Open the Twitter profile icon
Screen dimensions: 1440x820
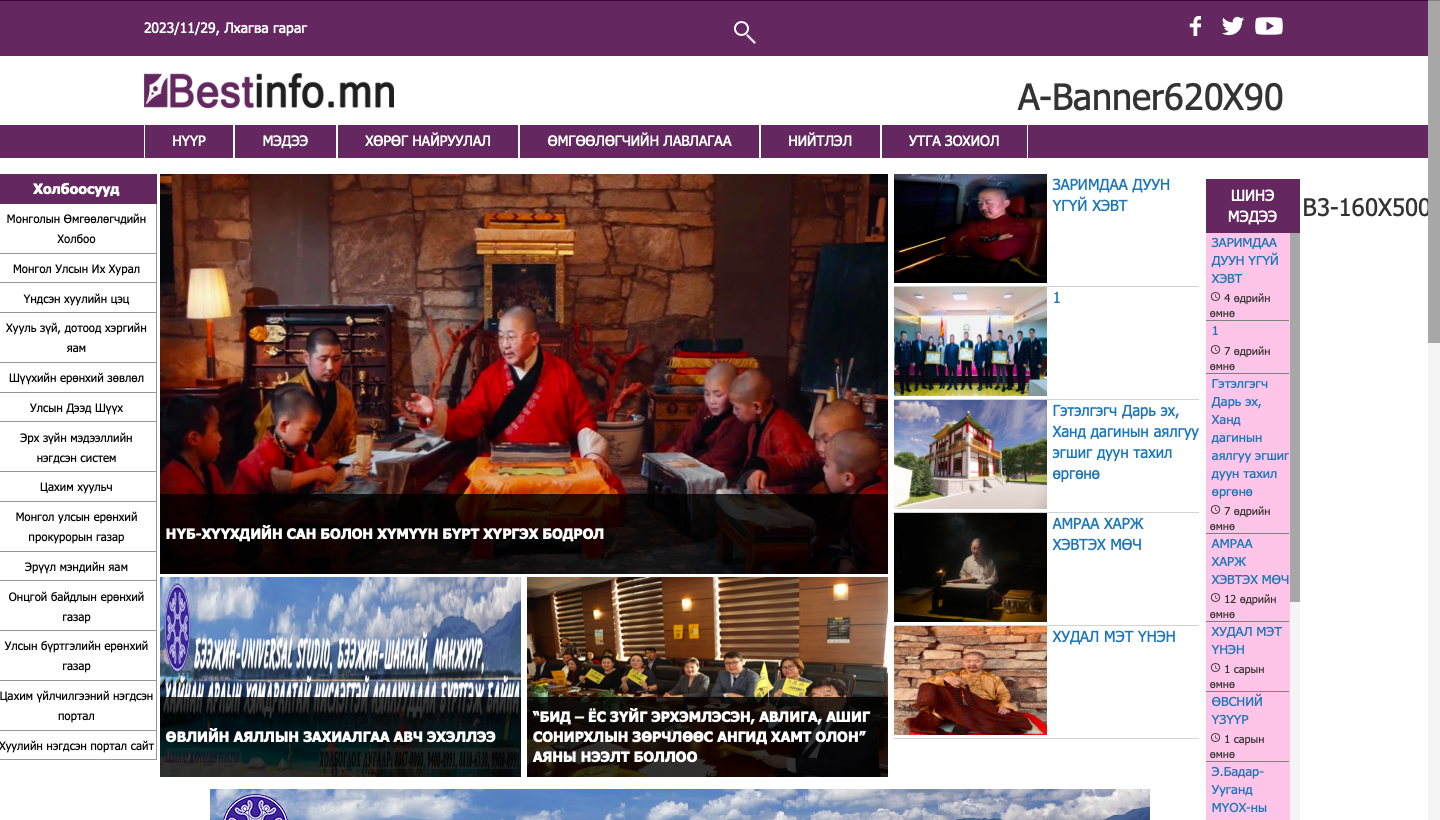(x=1232, y=27)
